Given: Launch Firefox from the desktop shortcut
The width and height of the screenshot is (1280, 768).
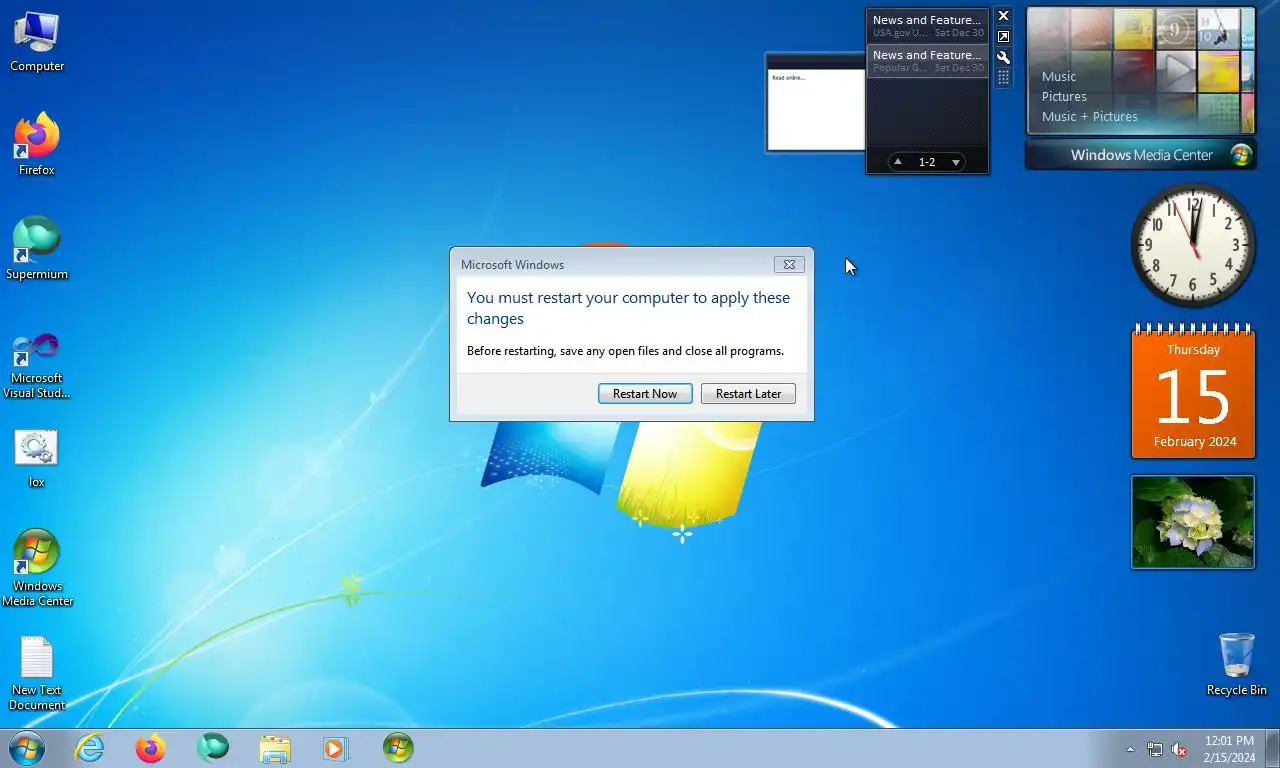Looking at the screenshot, I should pos(37,145).
